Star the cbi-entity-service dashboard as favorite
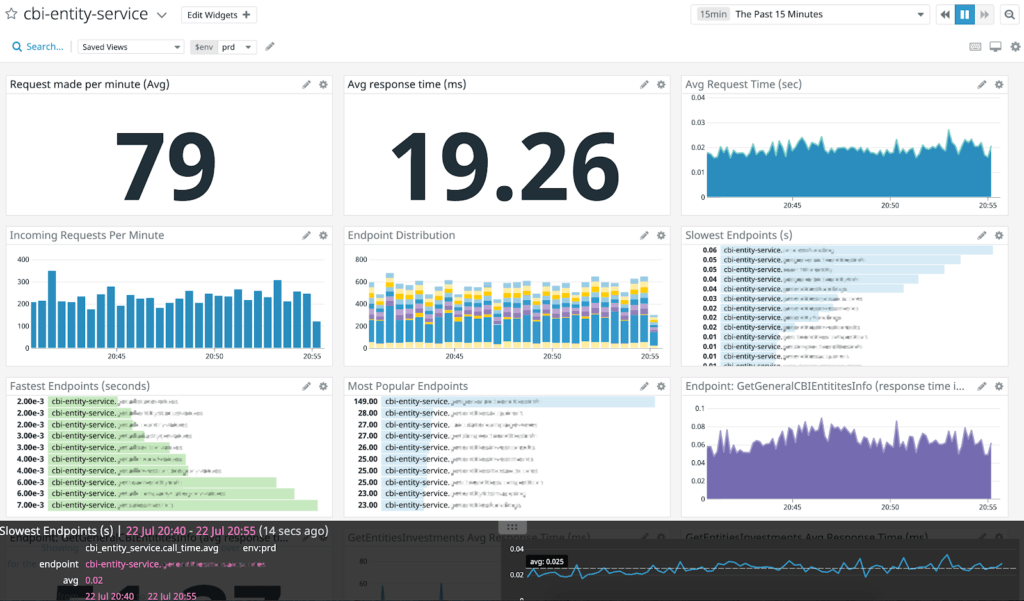The image size is (1024, 601). [12, 15]
